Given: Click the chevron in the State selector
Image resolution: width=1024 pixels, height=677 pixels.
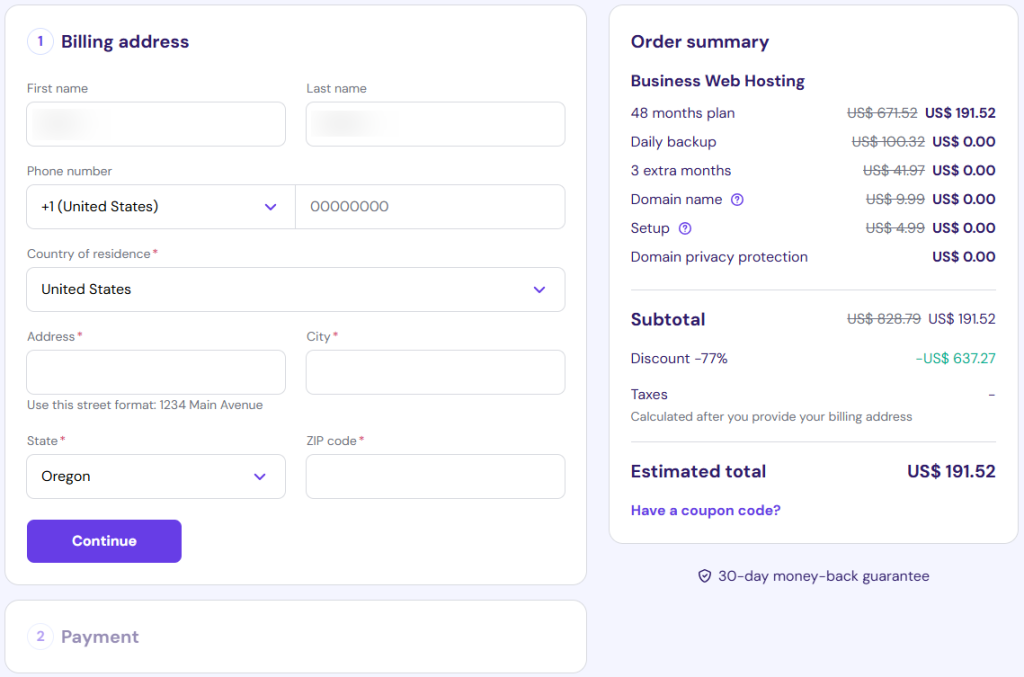Looking at the screenshot, I should pyautogui.click(x=260, y=477).
